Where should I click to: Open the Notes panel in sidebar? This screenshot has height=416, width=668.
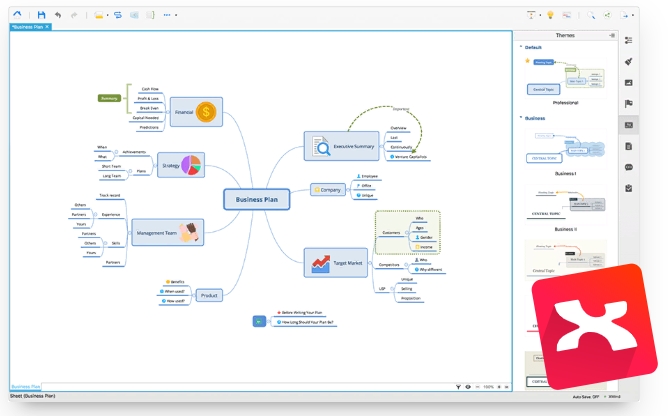pos(628,146)
